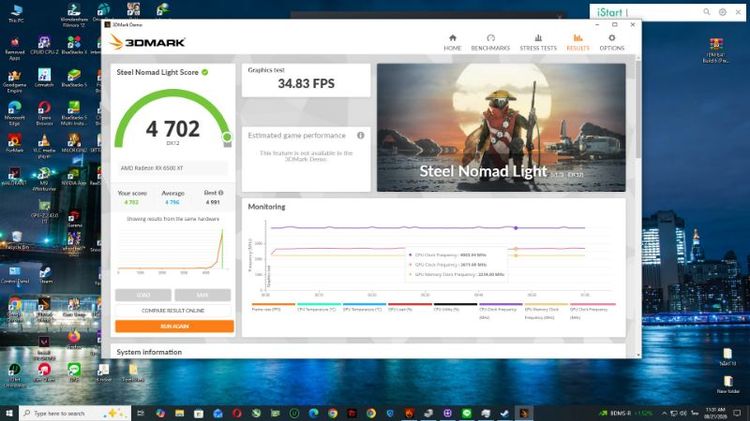Open Estimated game performance info icon
750x421 pixels.
coord(361,135)
